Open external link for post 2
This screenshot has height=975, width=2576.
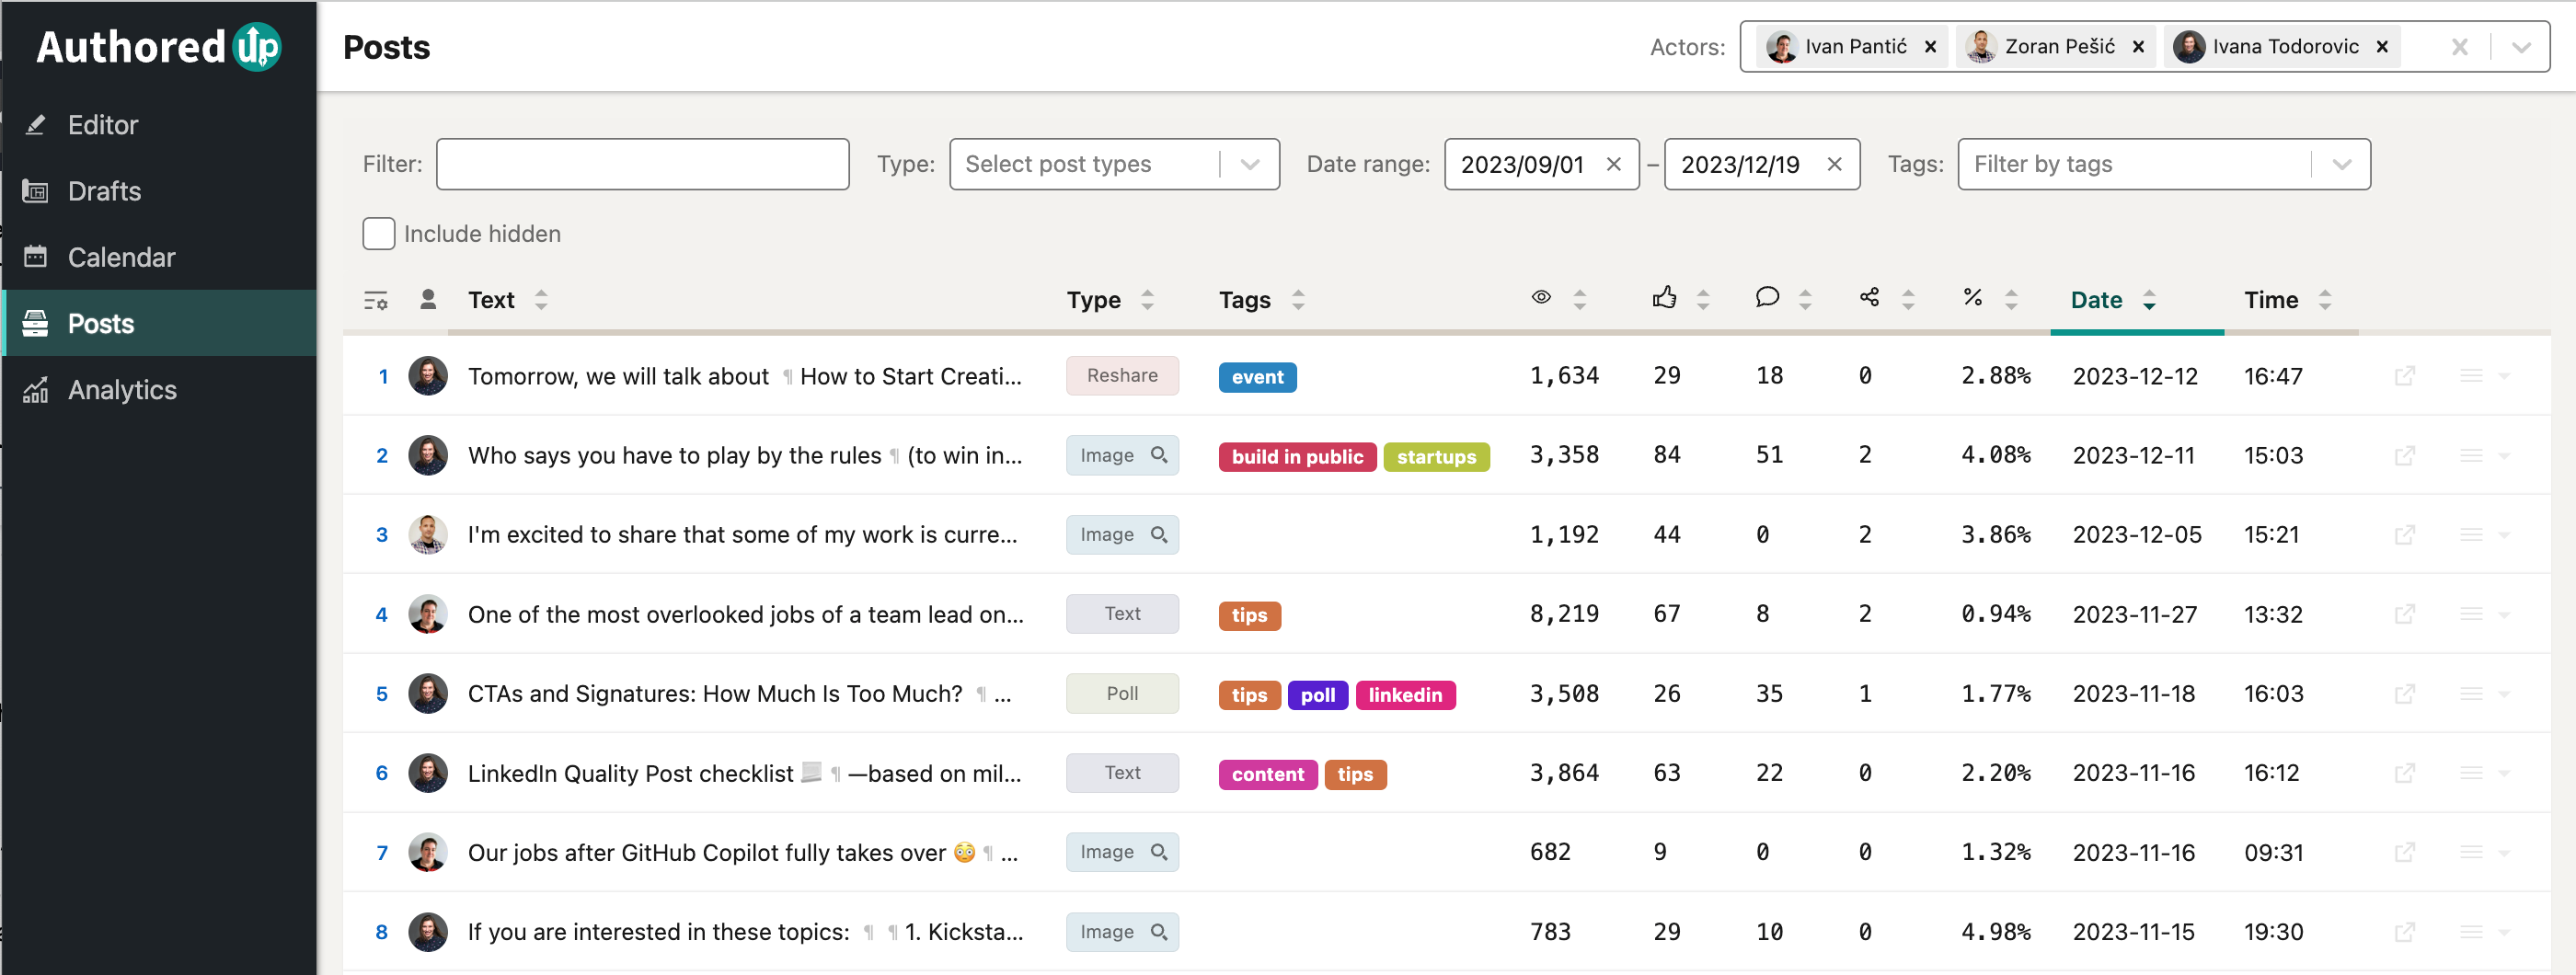(2405, 456)
